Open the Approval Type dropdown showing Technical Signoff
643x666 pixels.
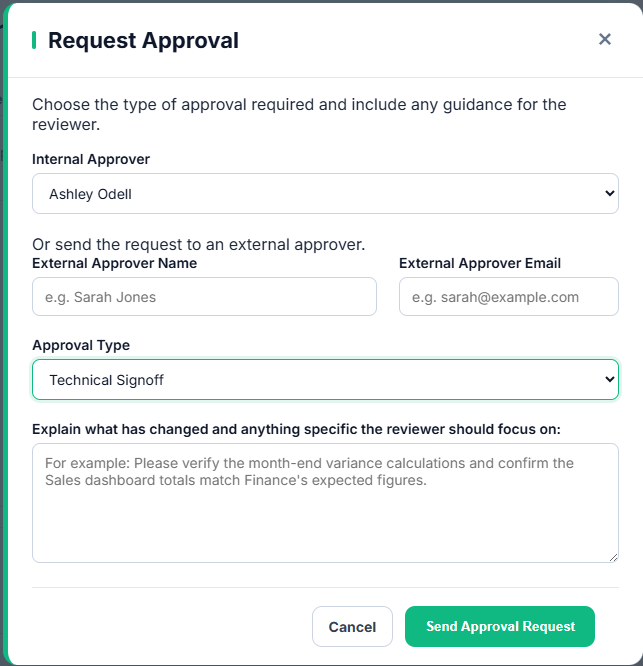point(325,380)
